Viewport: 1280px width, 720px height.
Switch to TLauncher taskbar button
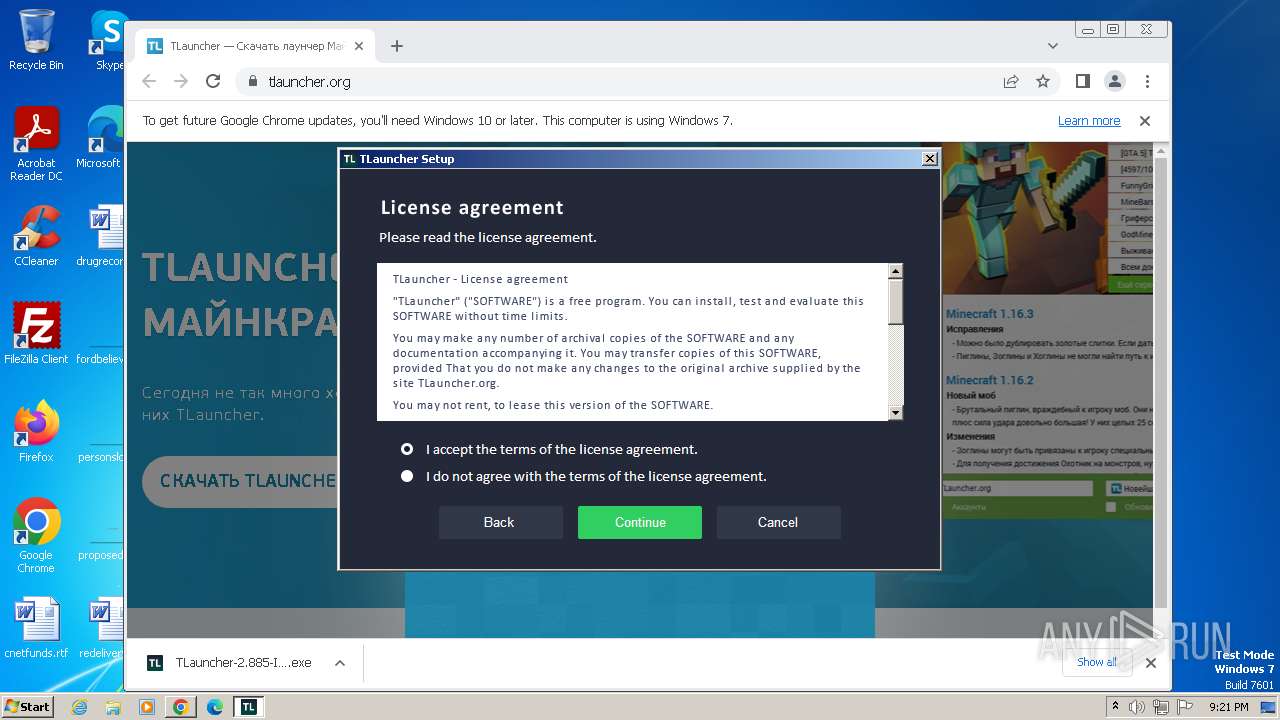(x=249, y=707)
